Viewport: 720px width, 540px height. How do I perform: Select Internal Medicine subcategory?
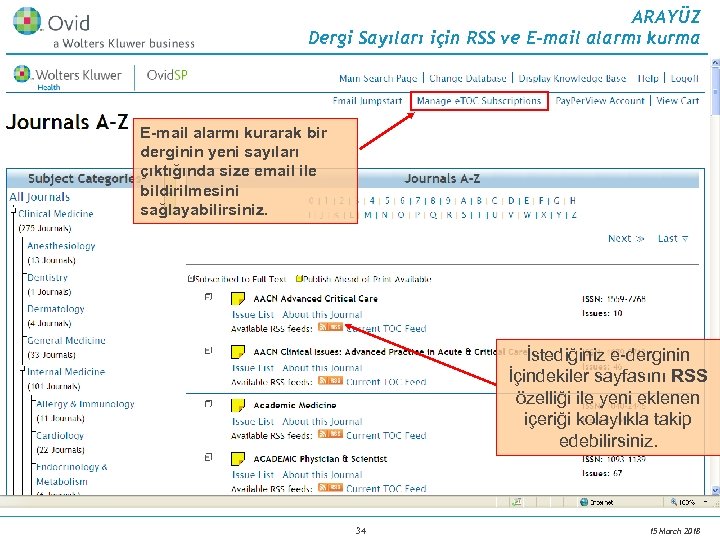[x=66, y=371]
